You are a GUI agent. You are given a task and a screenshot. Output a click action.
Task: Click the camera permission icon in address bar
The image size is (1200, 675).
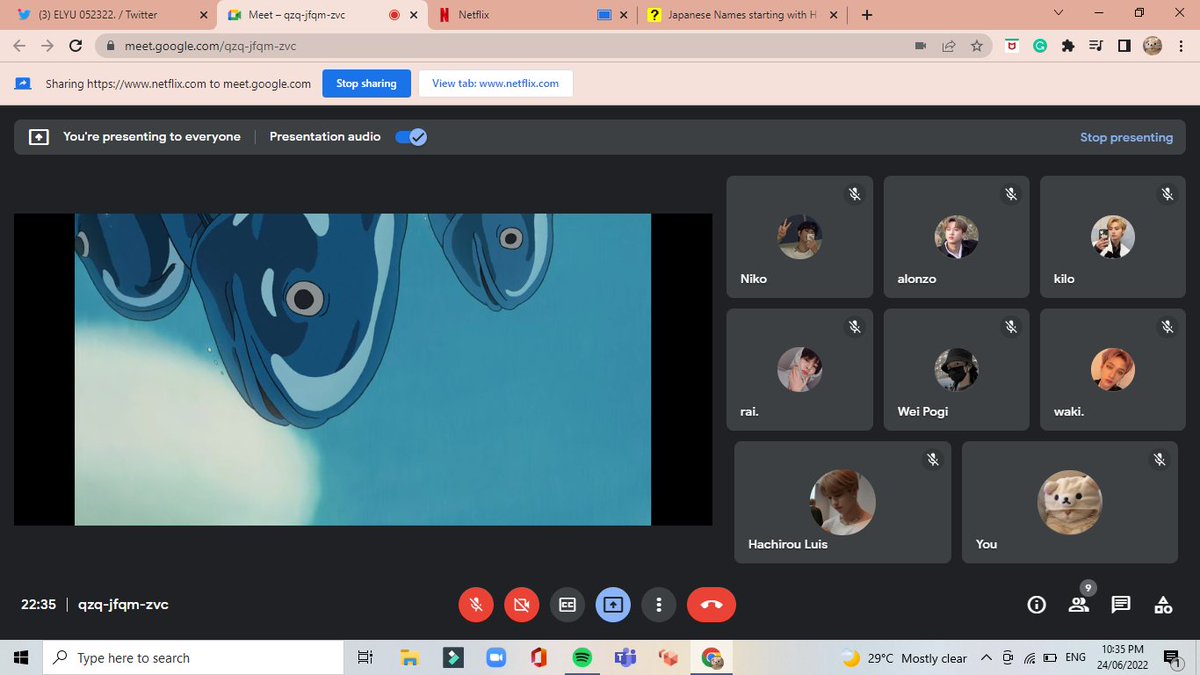[921, 46]
